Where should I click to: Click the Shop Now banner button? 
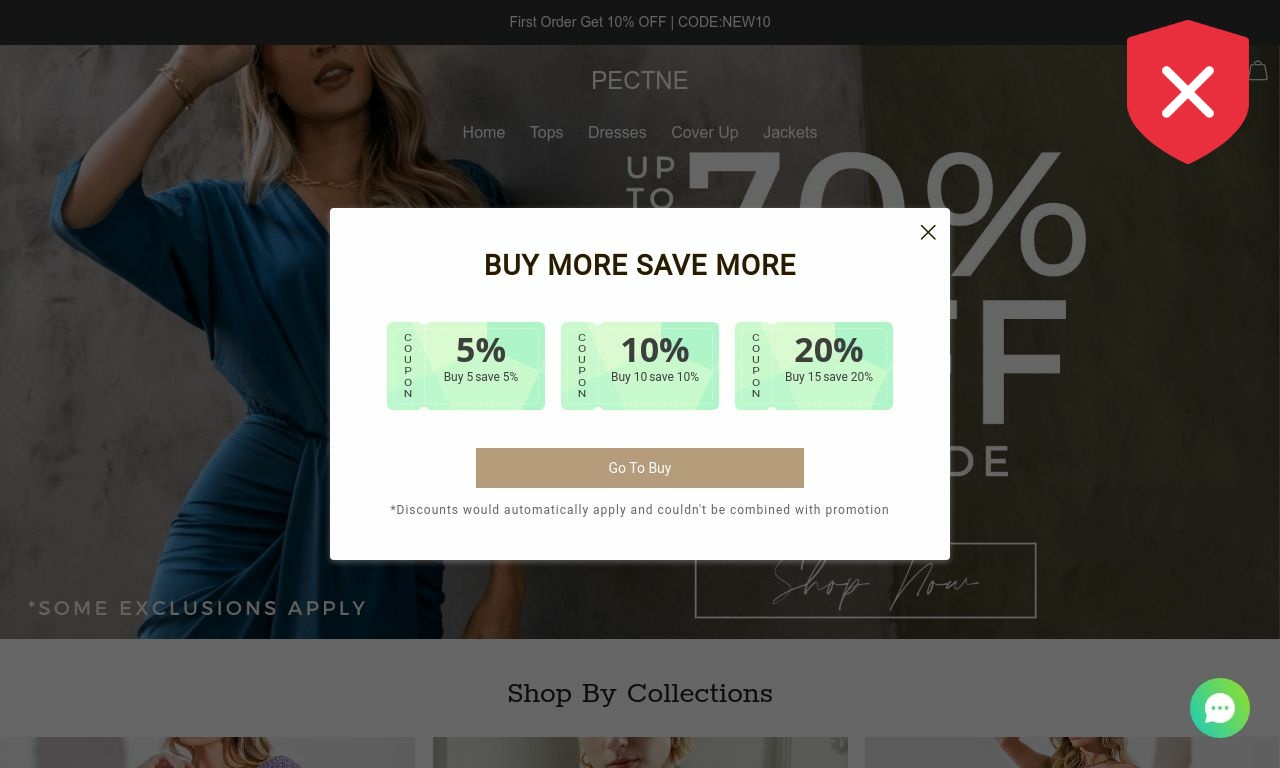coord(866,580)
